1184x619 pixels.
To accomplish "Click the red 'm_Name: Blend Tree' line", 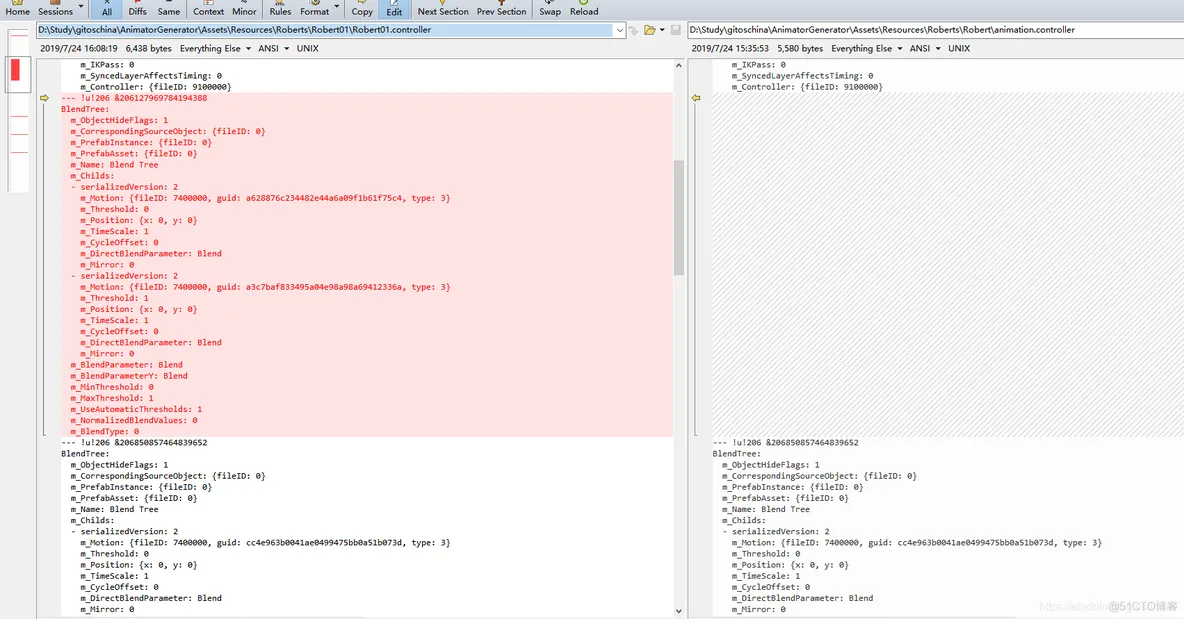I will point(115,165).
